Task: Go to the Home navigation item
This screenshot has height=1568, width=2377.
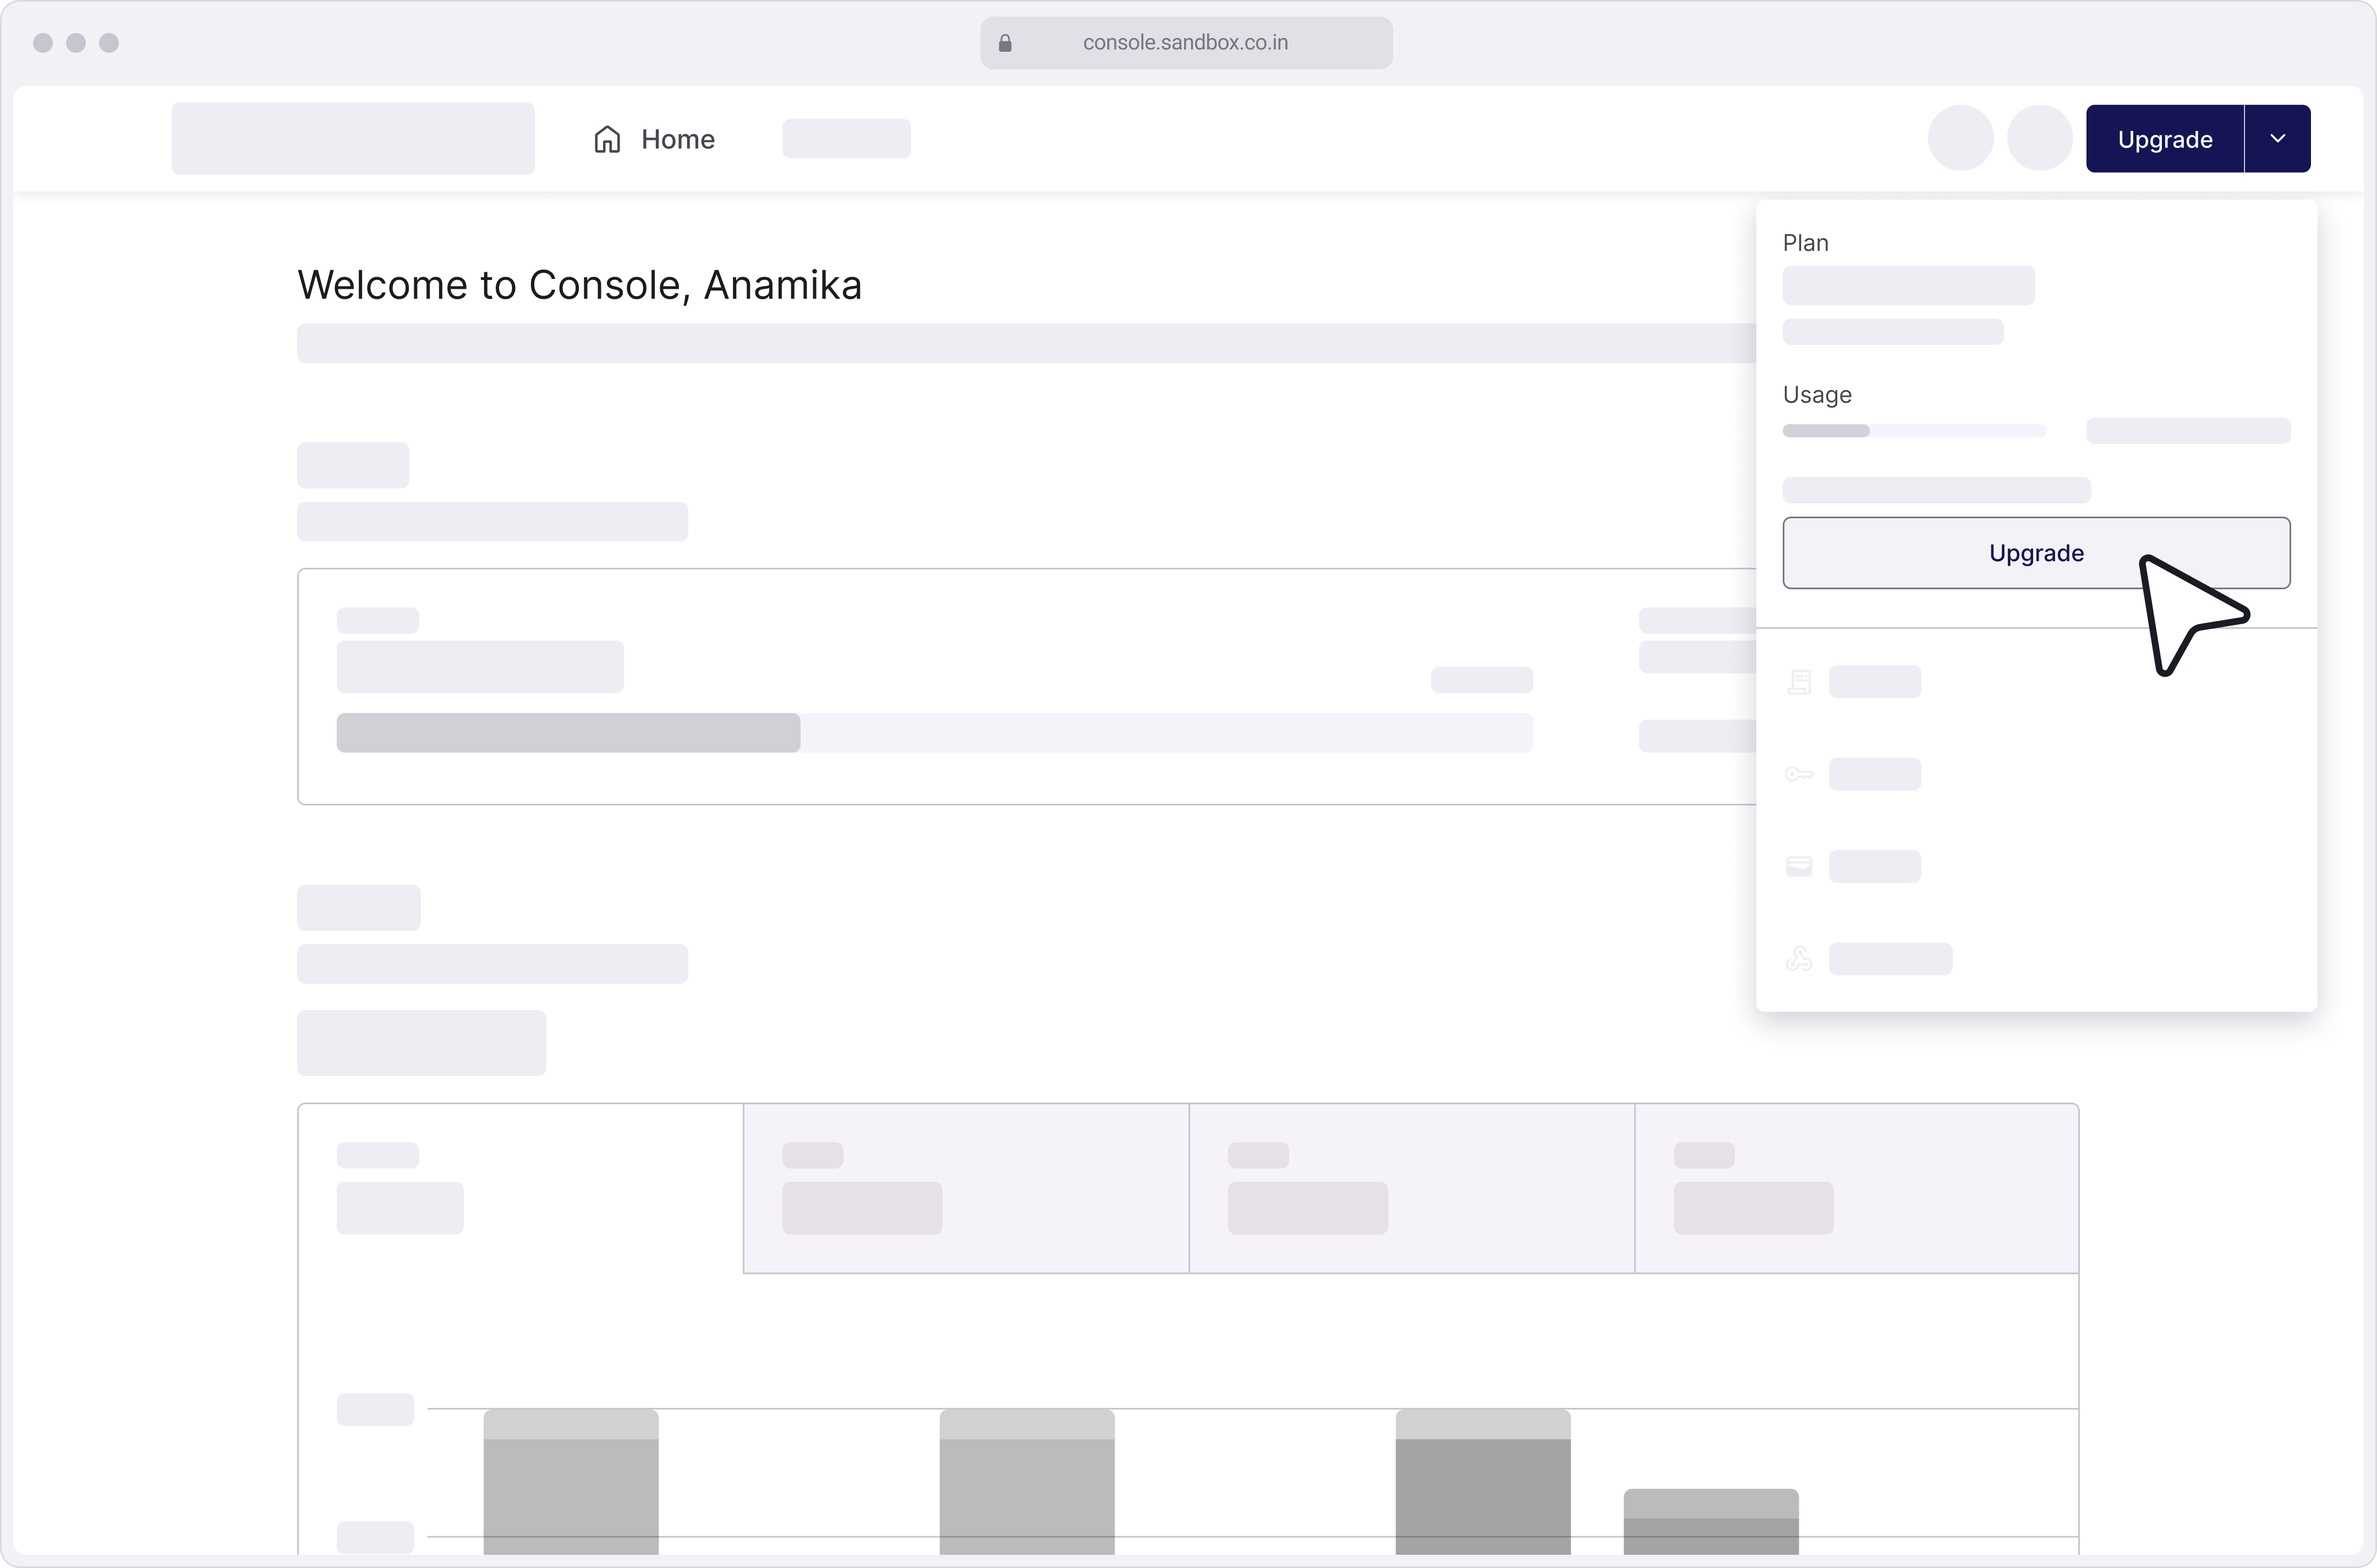Action: tap(654, 139)
